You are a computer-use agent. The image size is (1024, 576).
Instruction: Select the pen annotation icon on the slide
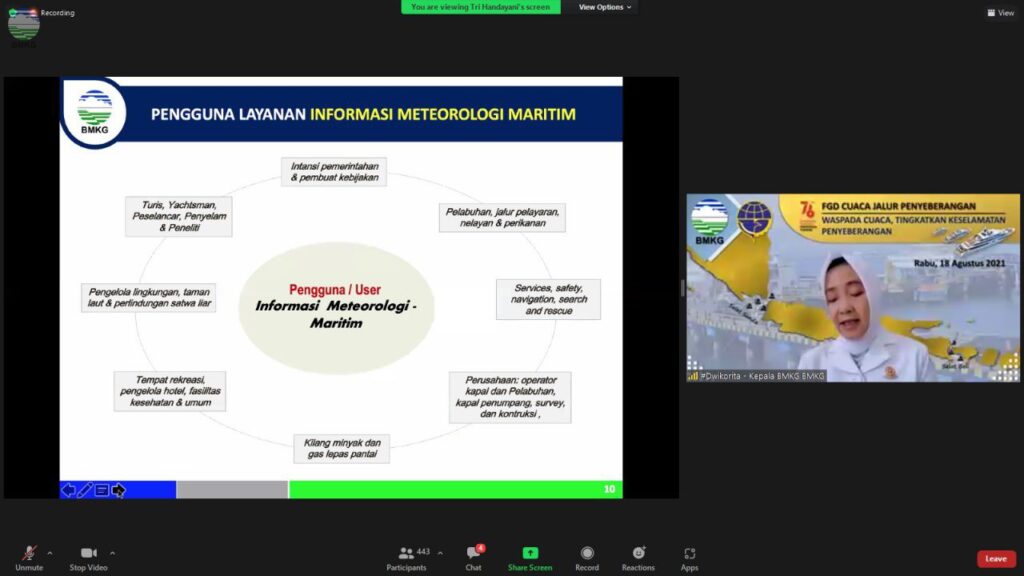click(85, 490)
